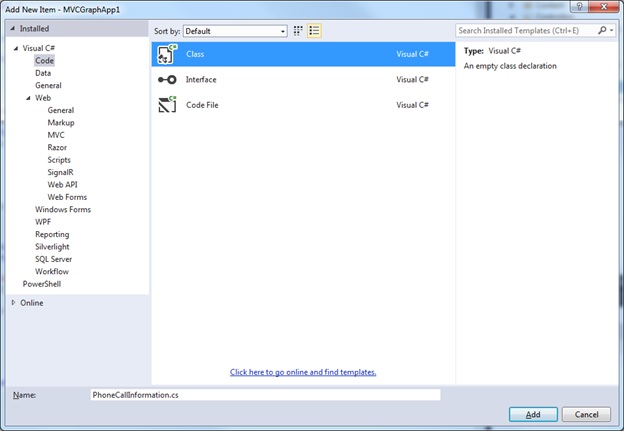Click Visual C# in the Interface row
The image size is (624, 431).
(412, 80)
